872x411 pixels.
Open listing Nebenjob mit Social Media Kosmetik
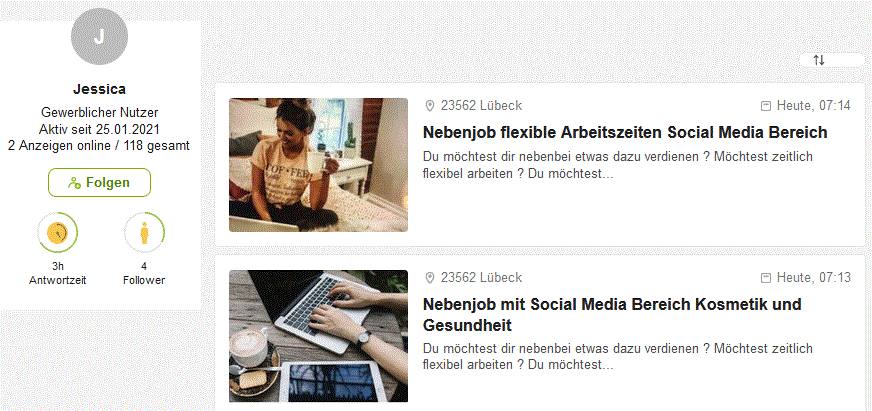click(612, 314)
